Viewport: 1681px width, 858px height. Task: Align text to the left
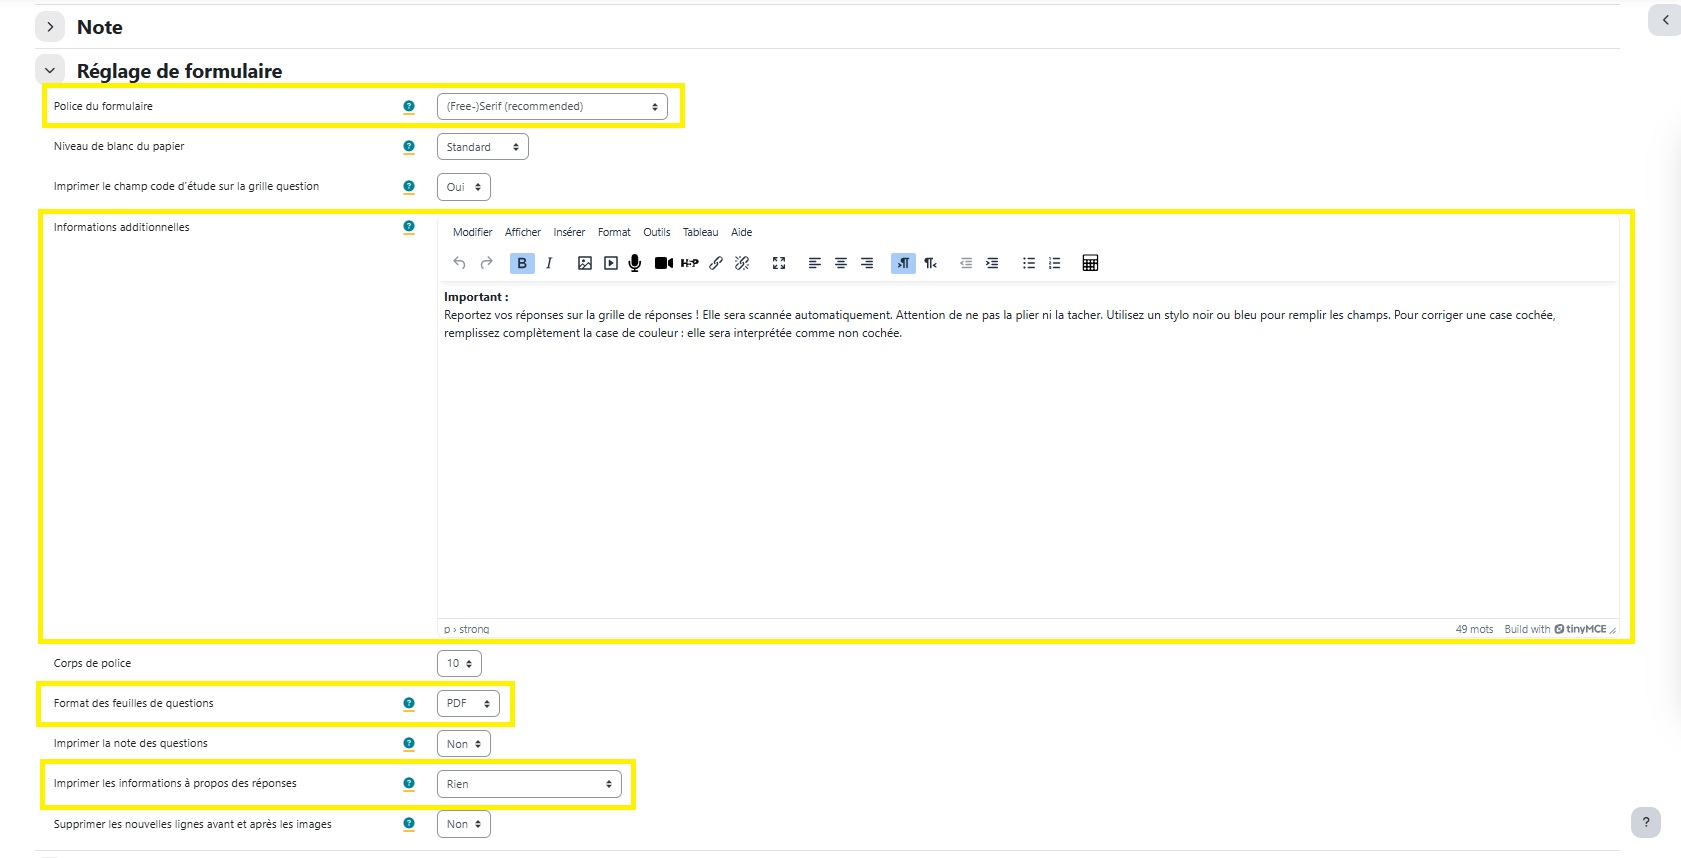(815, 263)
